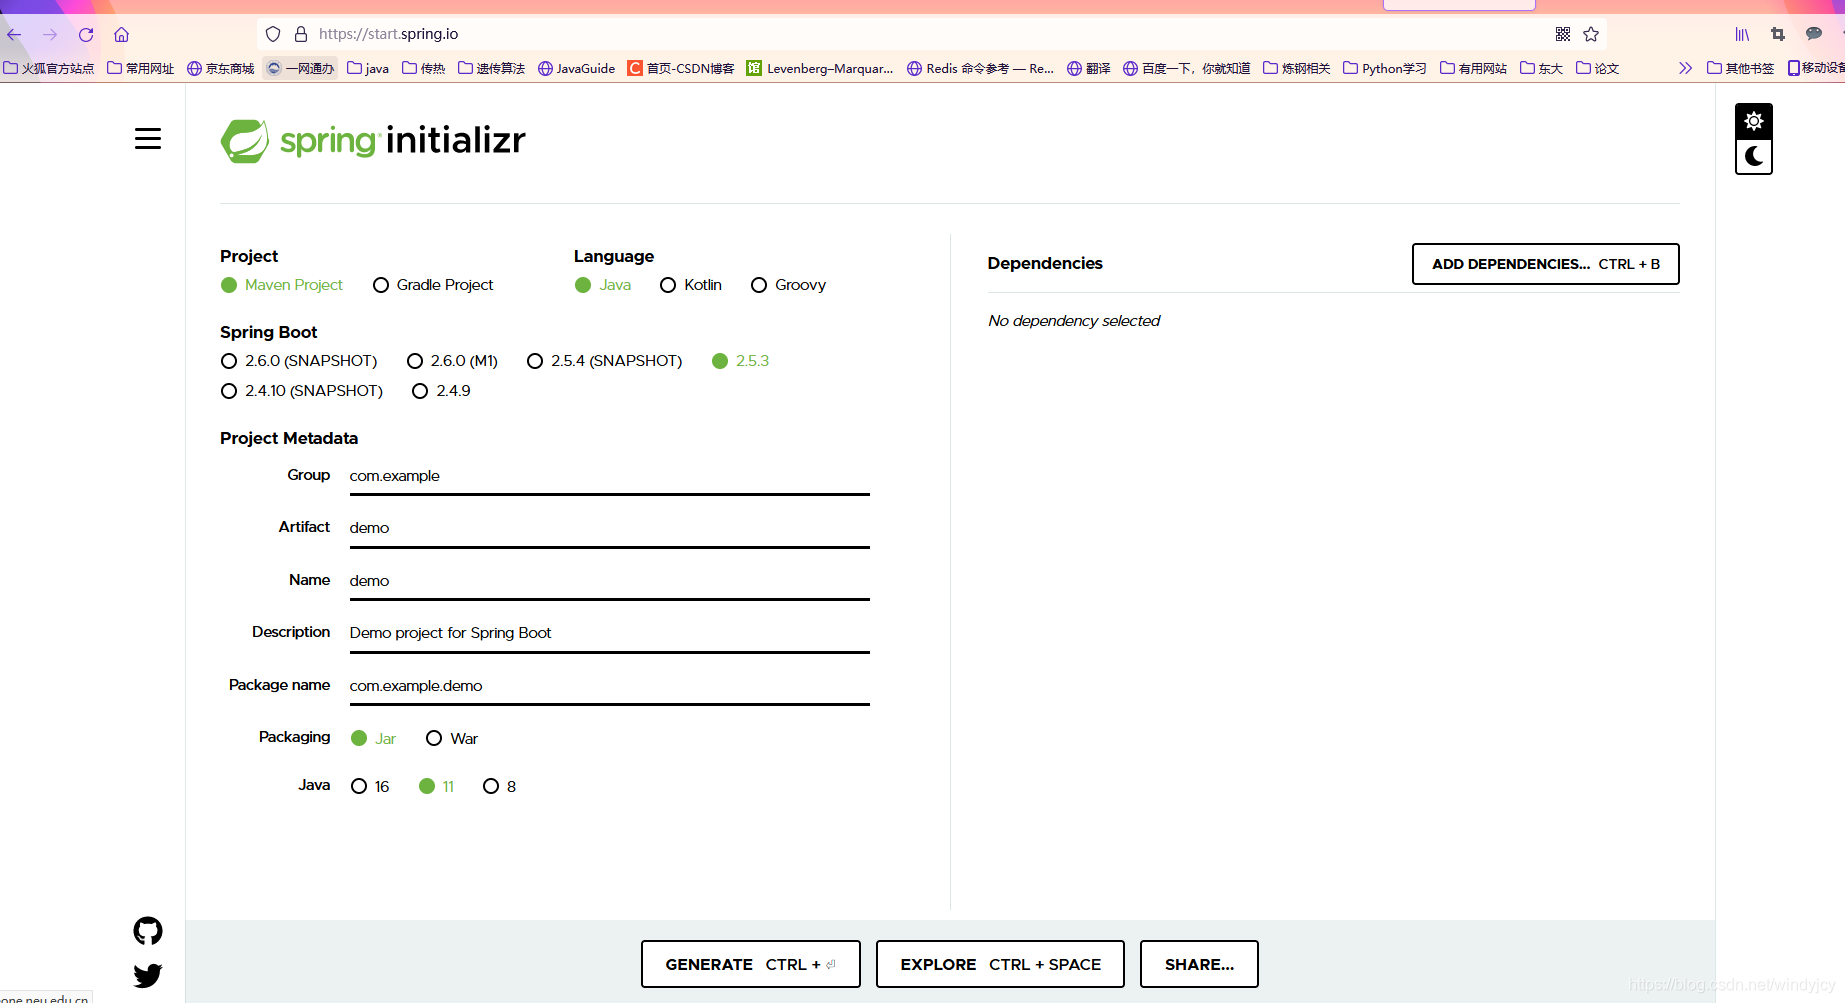Select Java version 16

(370, 786)
